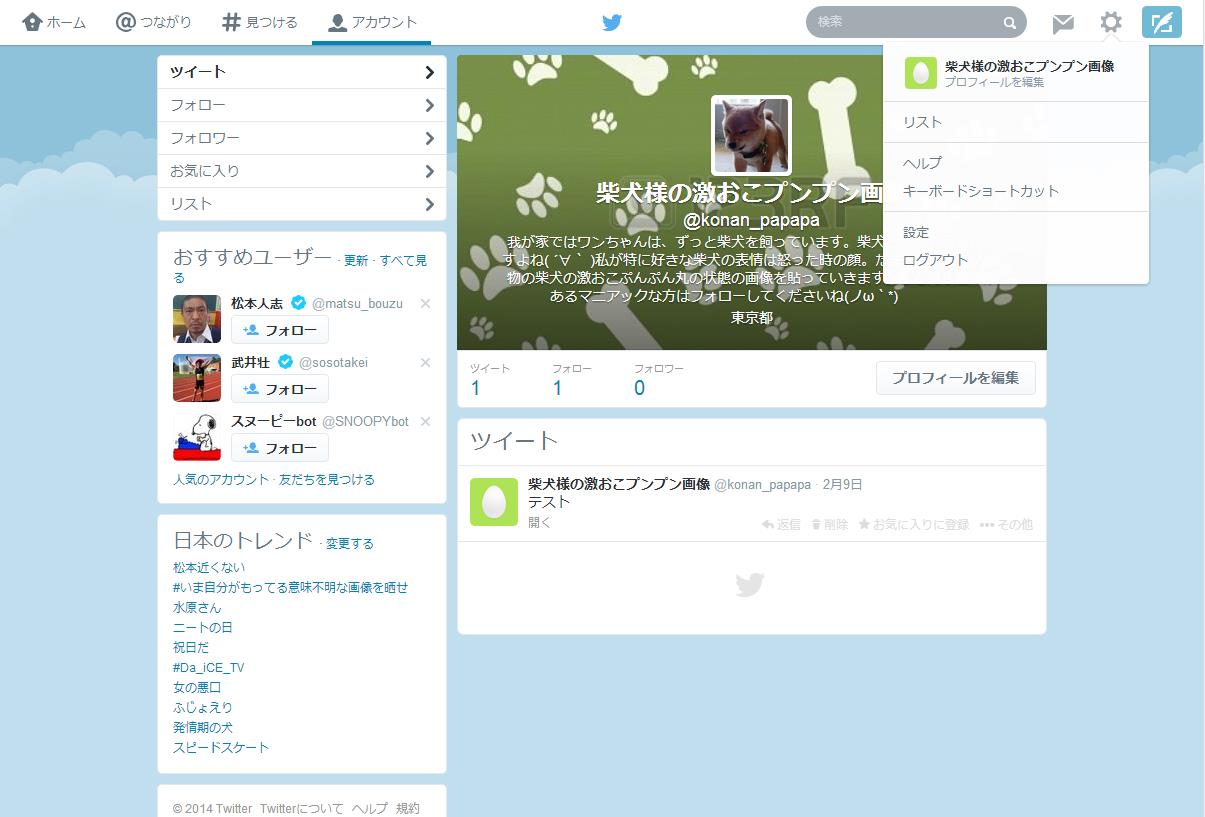Click 返信 on the テスト tweet
The height and width of the screenshot is (817, 1205).
click(x=781, y=524)
